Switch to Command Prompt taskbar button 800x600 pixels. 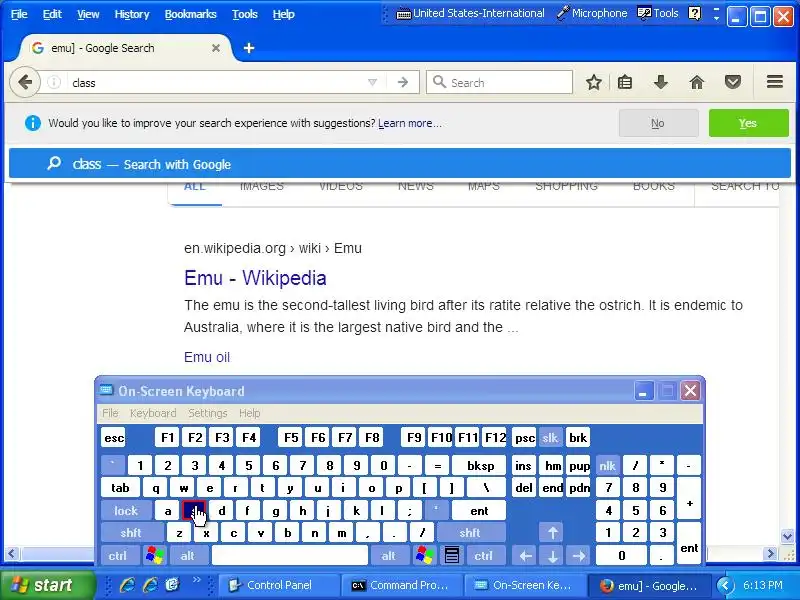coord(402,585)
